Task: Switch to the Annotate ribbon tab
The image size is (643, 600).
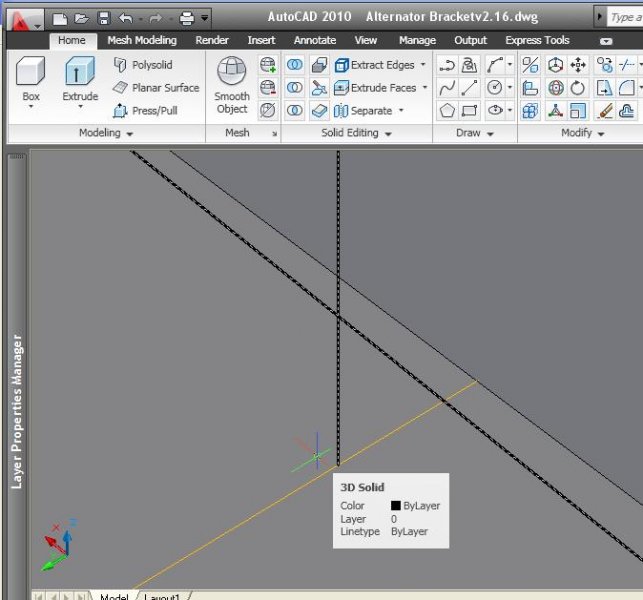Action: 315,40
